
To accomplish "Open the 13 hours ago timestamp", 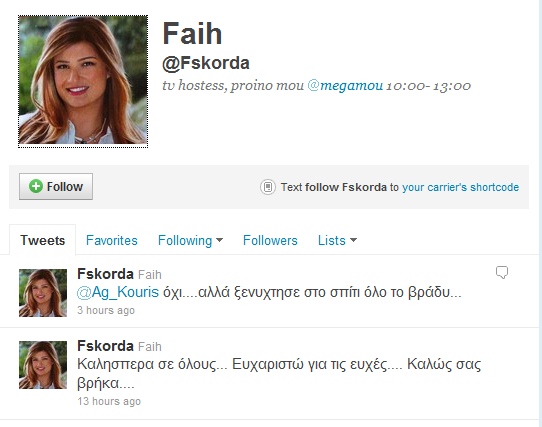I will click(109, 401).
